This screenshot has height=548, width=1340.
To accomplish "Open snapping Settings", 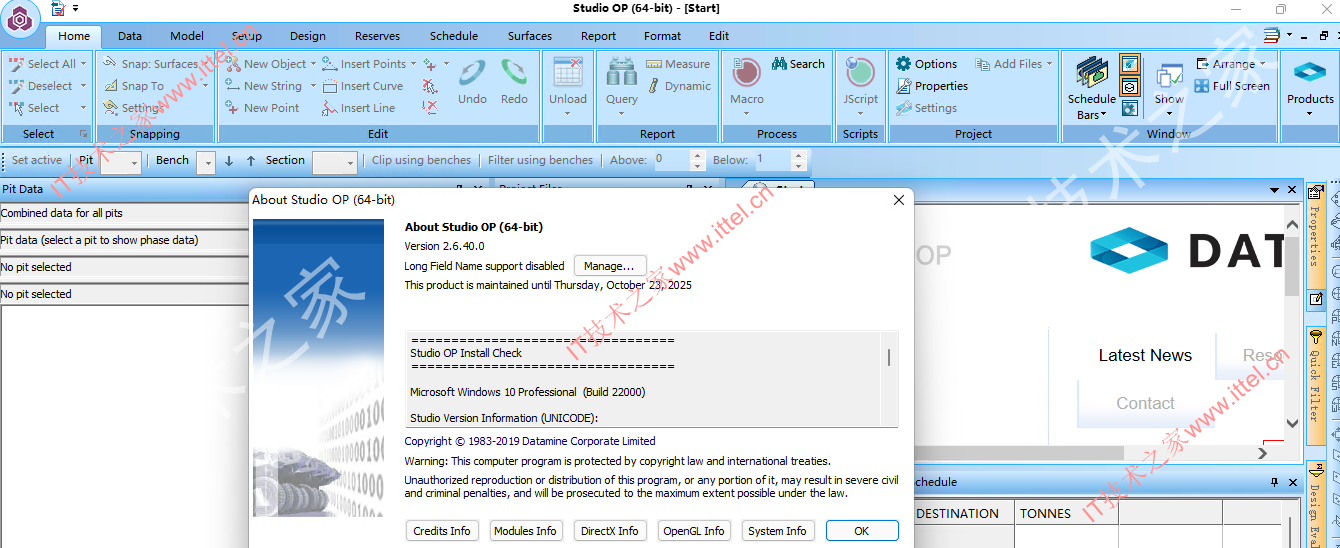I will coord(134,108).
